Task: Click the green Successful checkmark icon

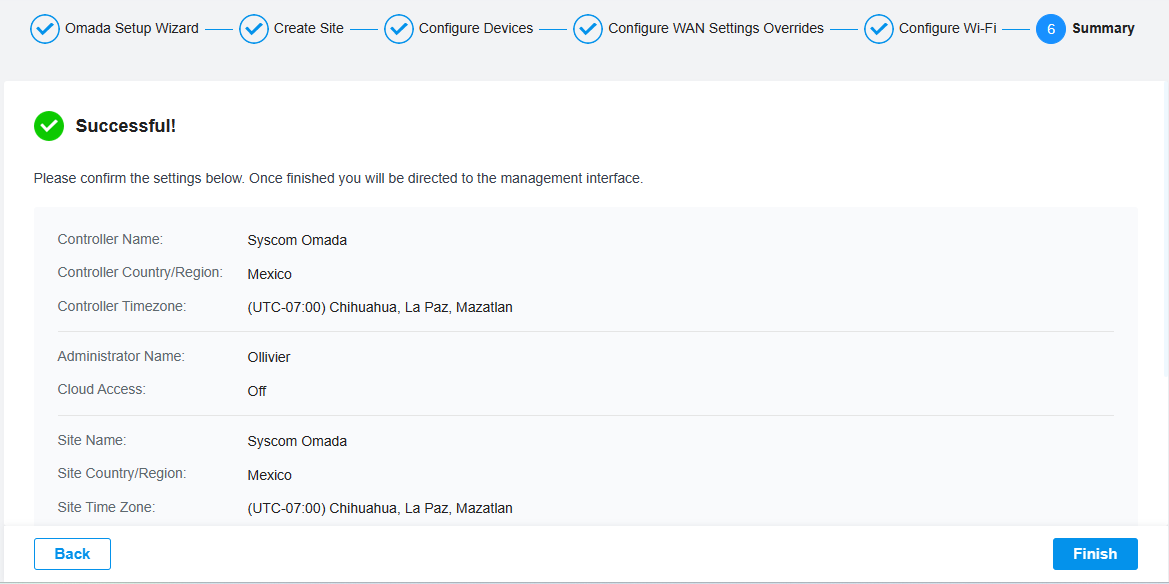Action: (49, 126)
